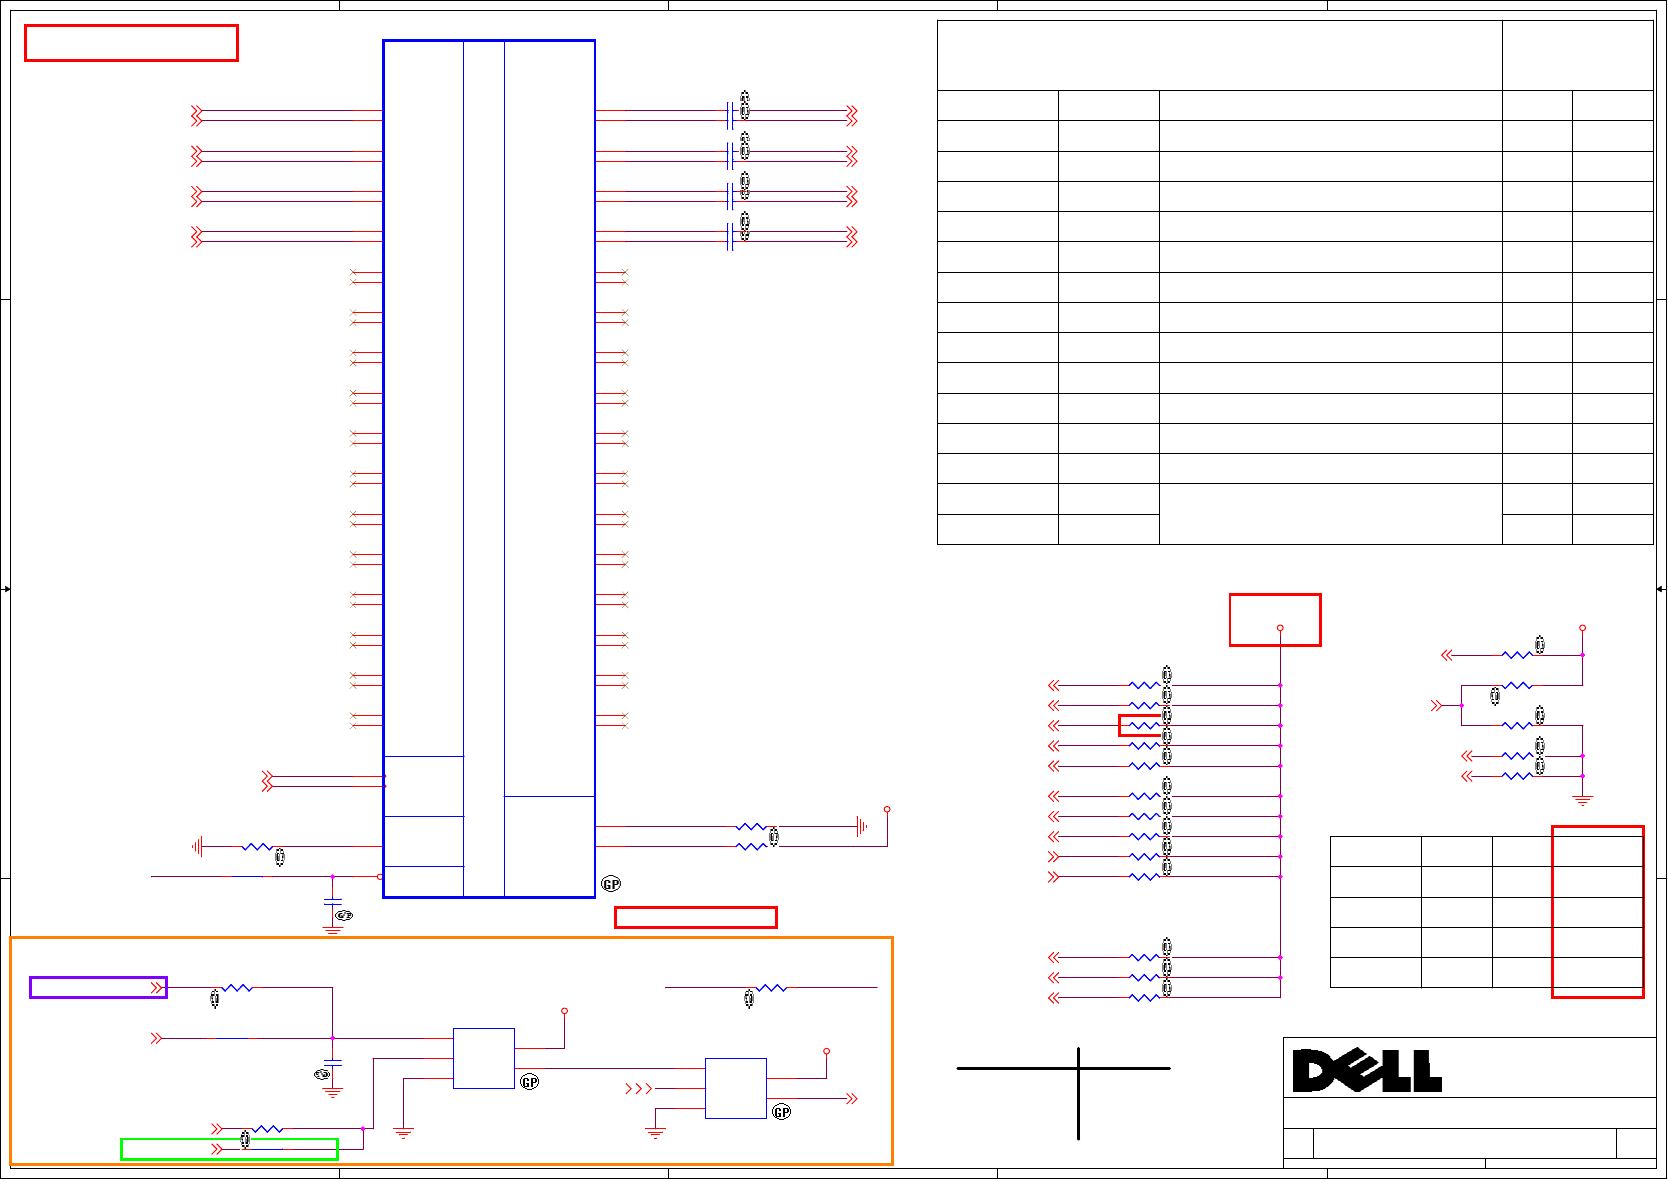Click the power node circle above the right small blue block
This screenshot has height=1179, width=1668.
coord(826,1051)
